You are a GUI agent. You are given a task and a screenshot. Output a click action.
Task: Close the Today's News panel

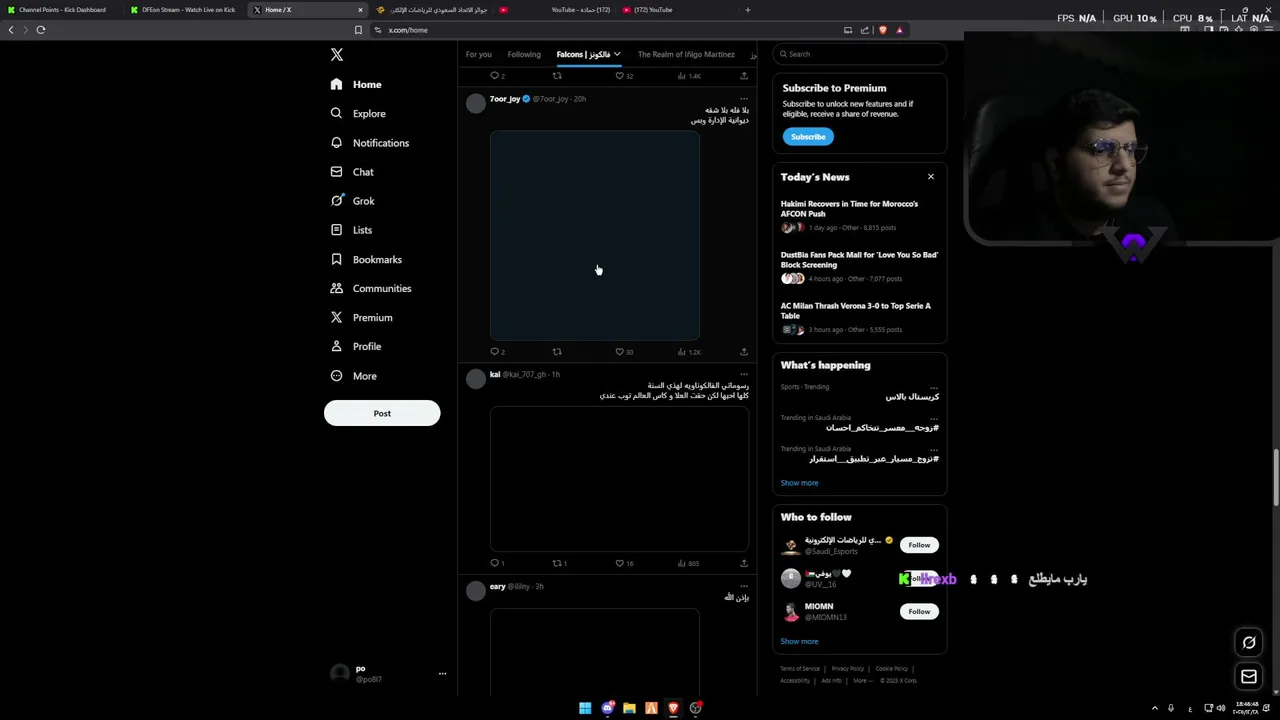coord(930,177)
